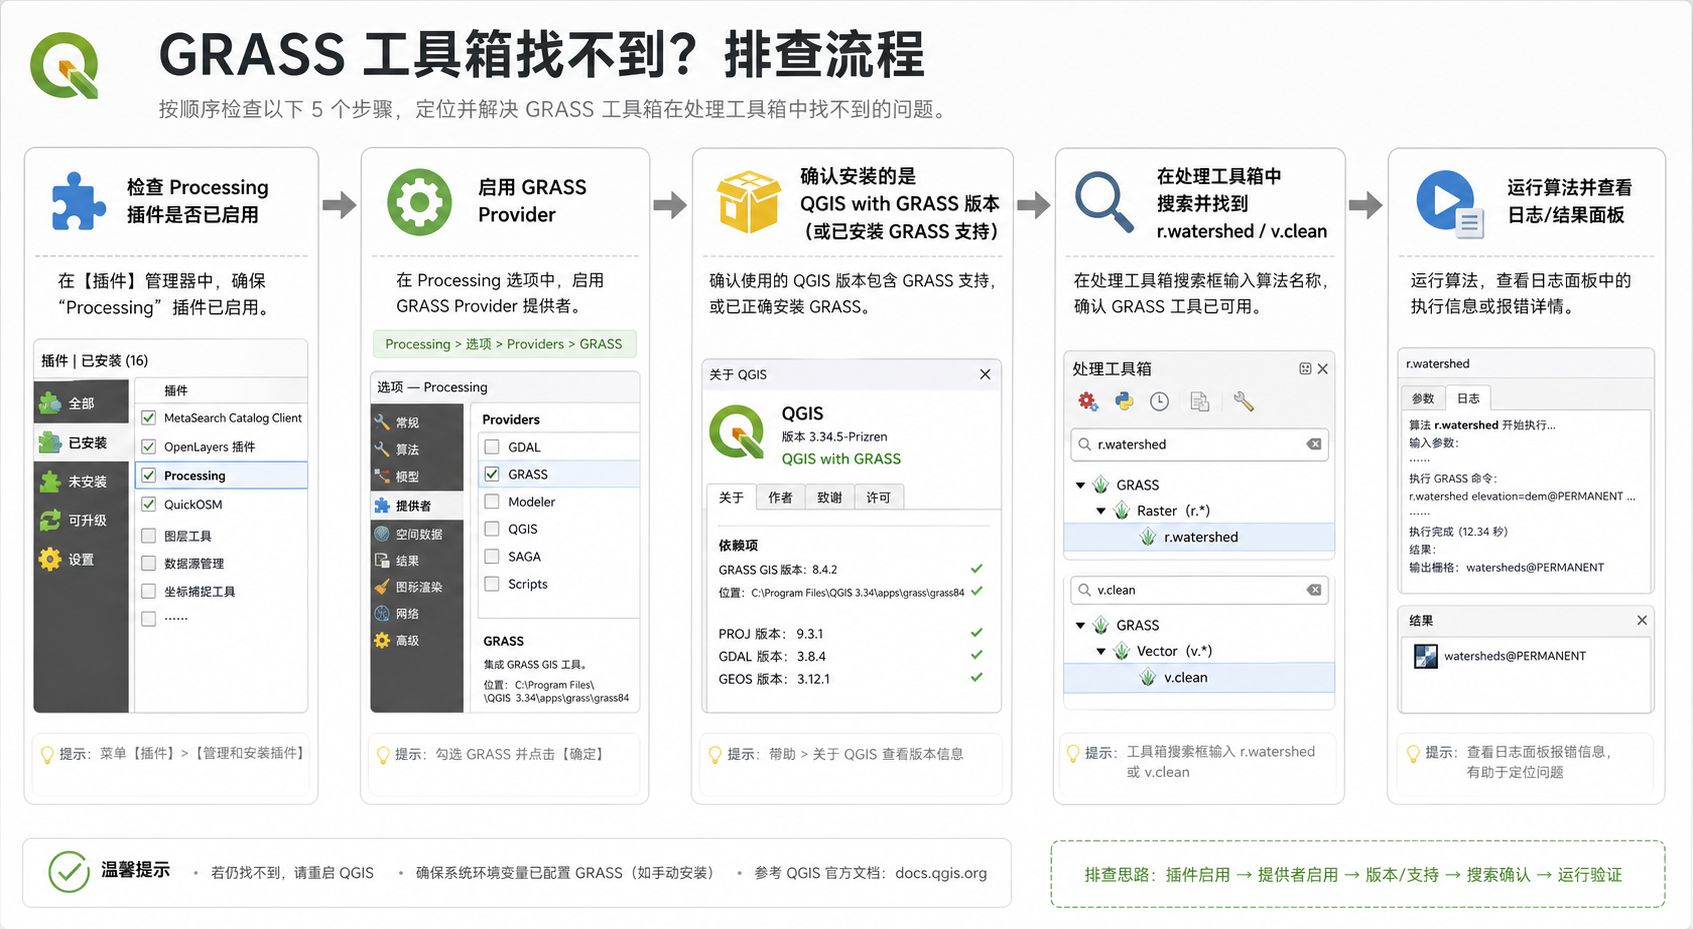Switch to 许可 tab
This screenshot has width=1693, height=929.
878,497
